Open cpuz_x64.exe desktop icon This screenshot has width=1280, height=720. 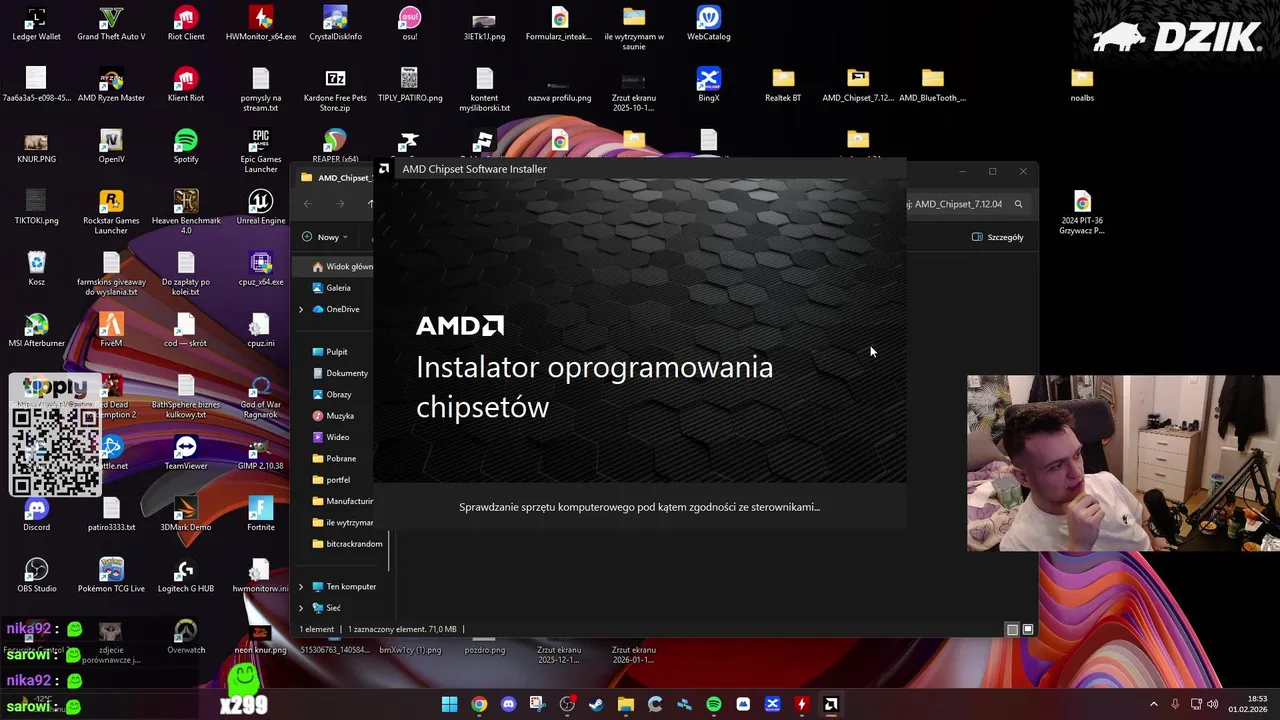261,268
